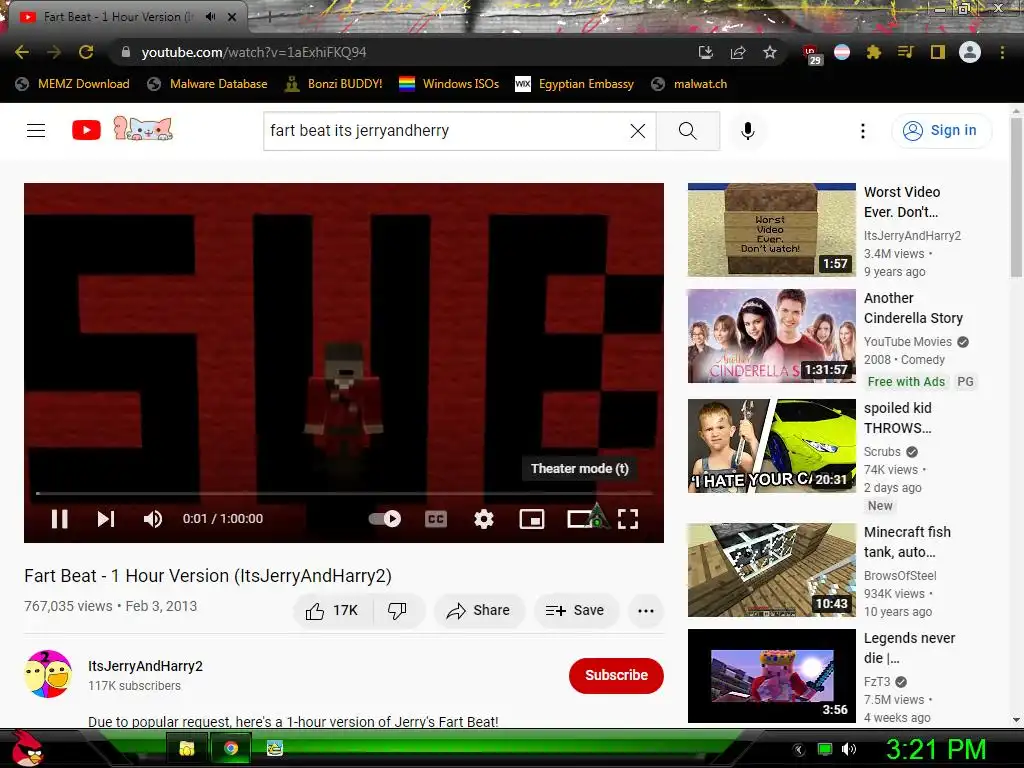Viewport: 1024px width, 768px height.
Task: Mute the video player volume
Action: tap(153, 519)
